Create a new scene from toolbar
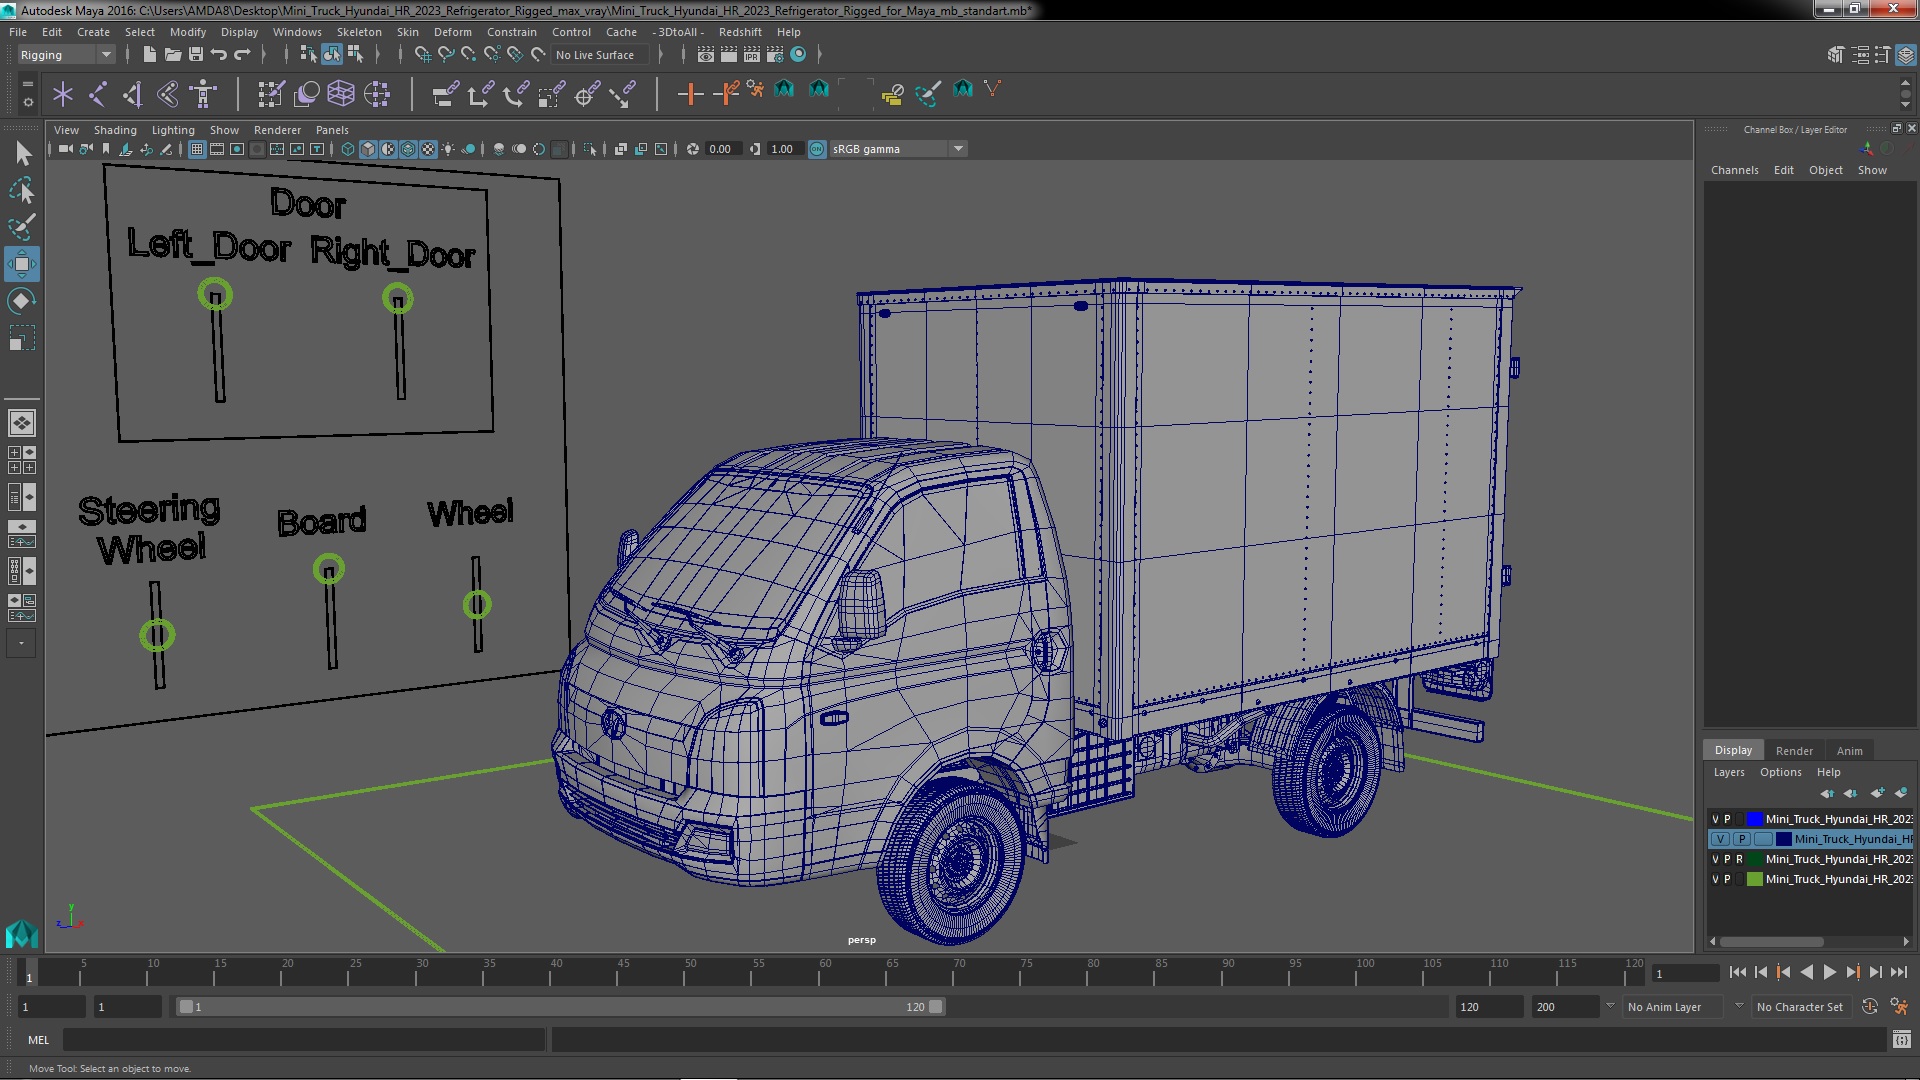 (149, 54)
